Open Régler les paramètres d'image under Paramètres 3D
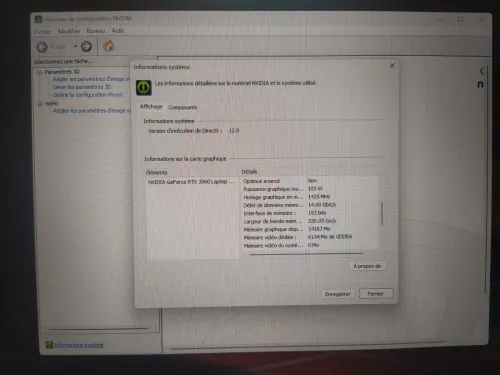The width and height of the screenshot is (500, 375). (x=91, y=79)
